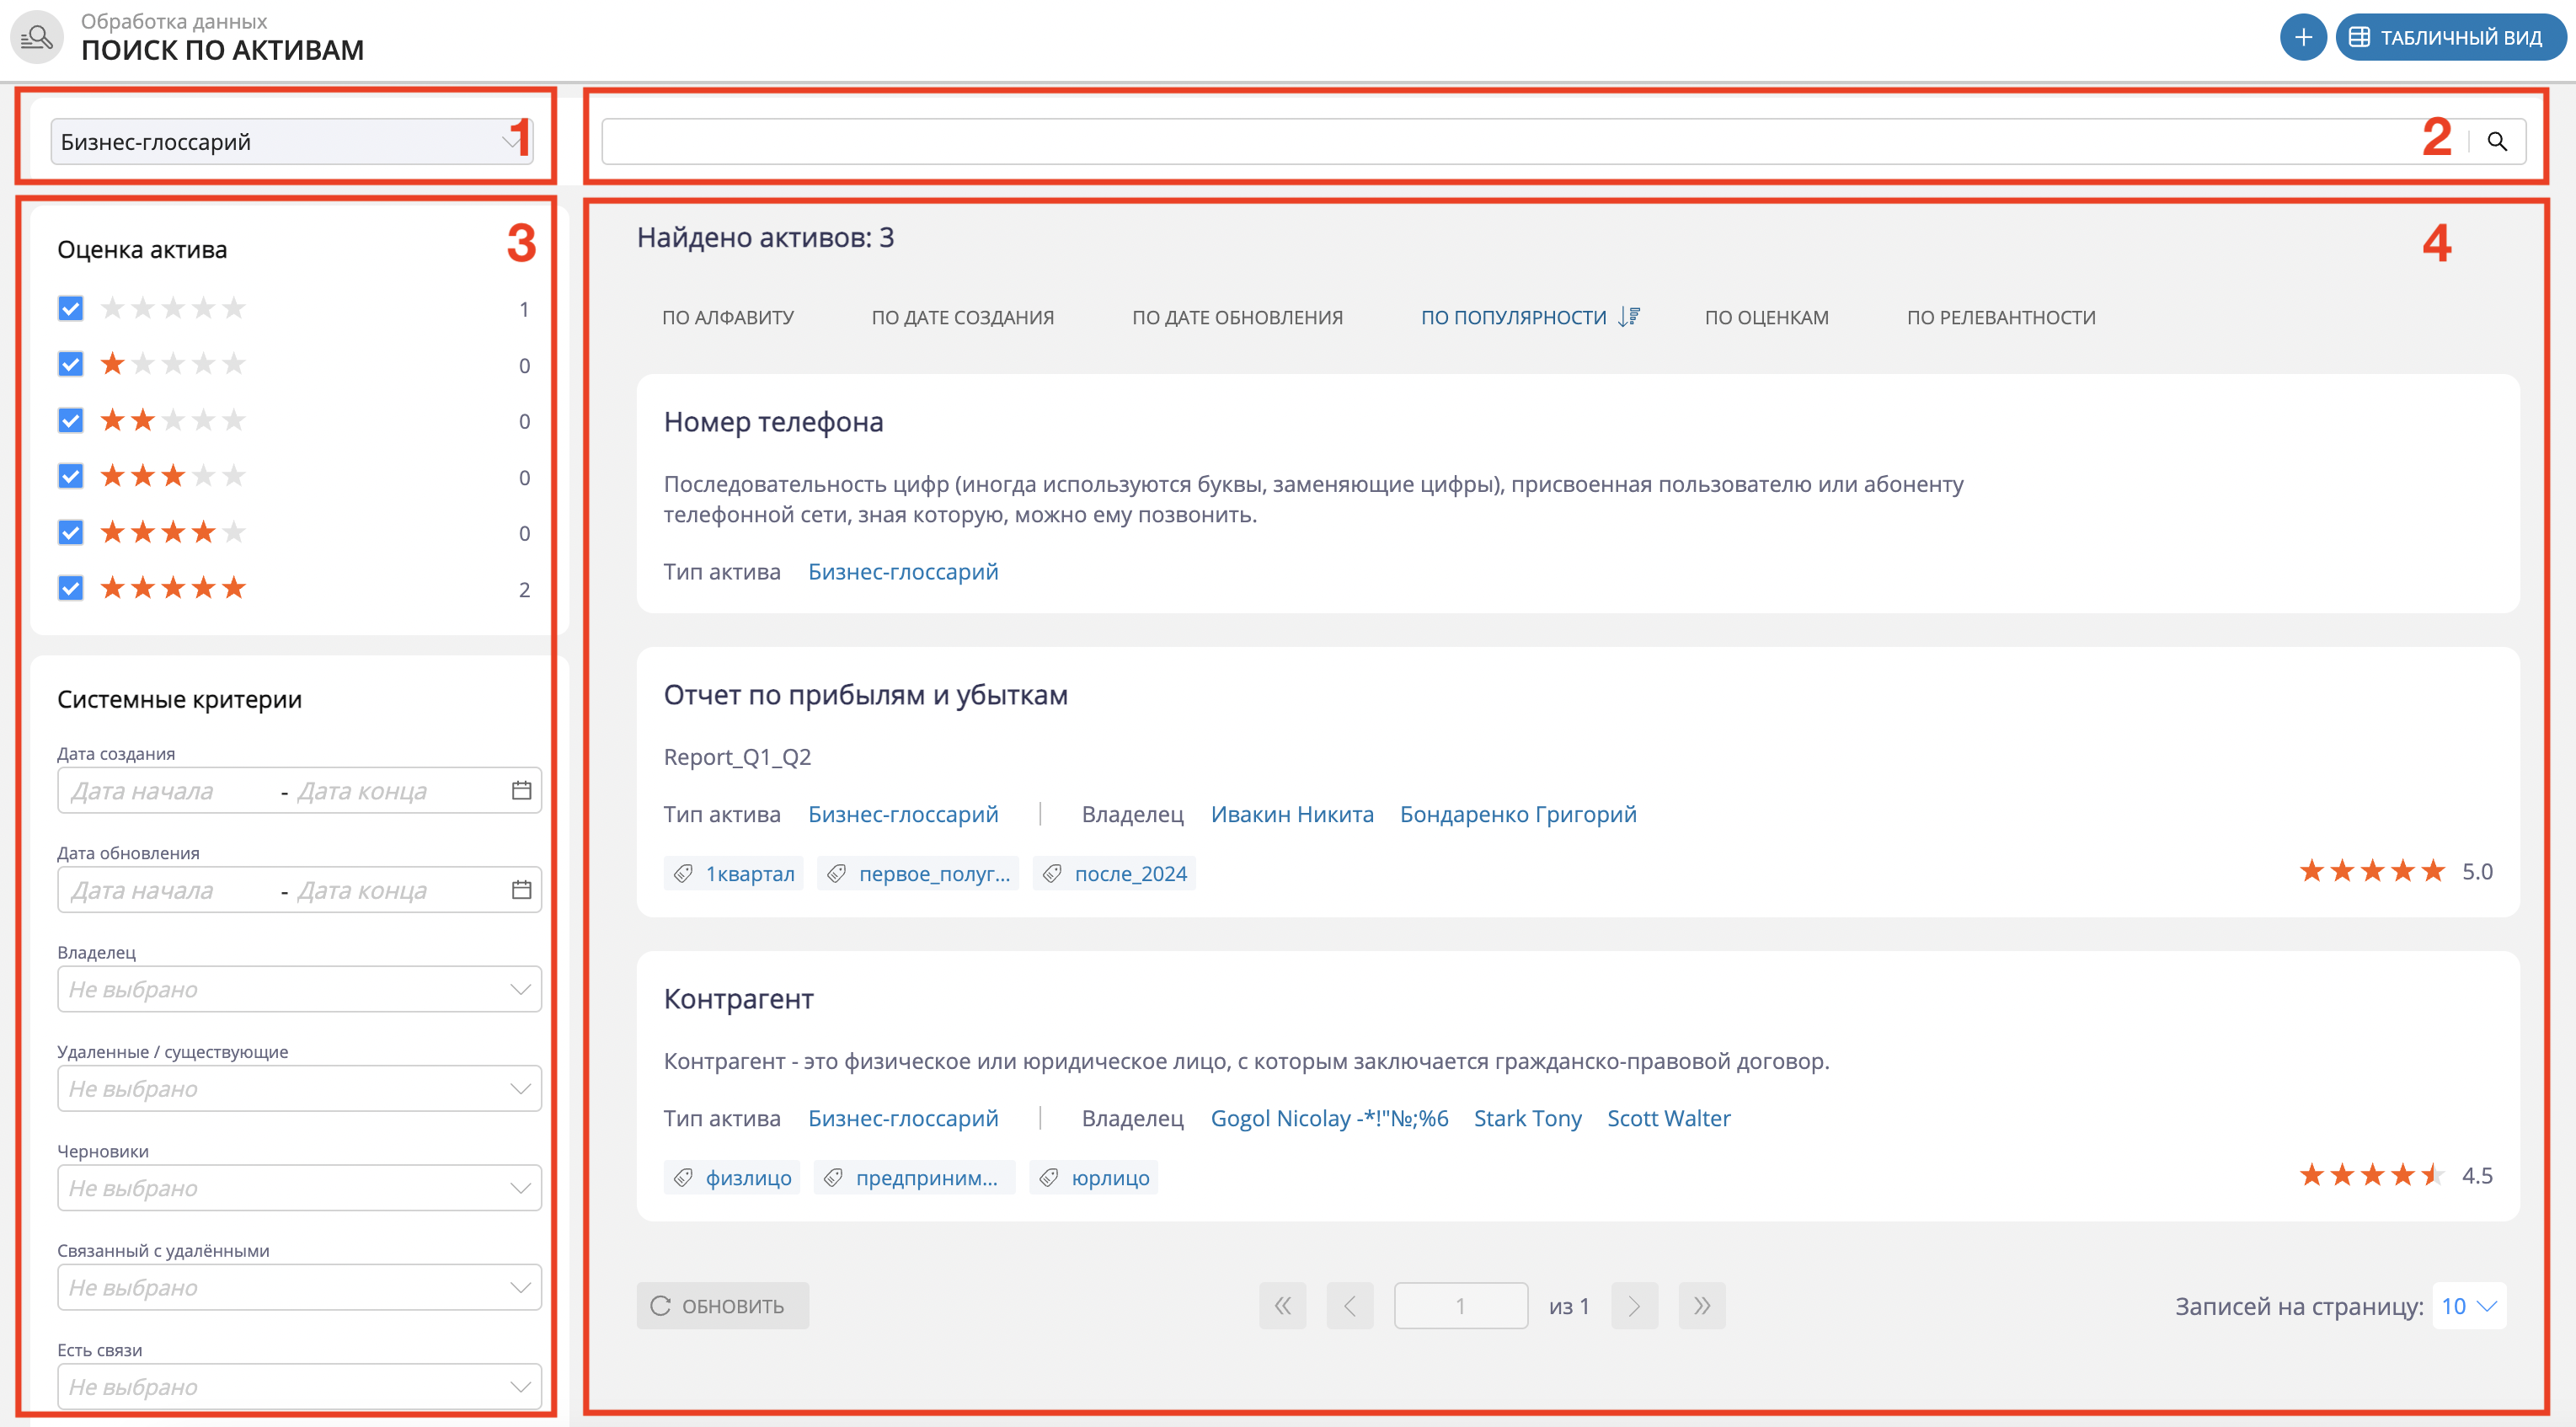The height and width of the screenshot is (1427, 2576).
Task: Open calendar icon for Дата создания
Action: [521, 790]
